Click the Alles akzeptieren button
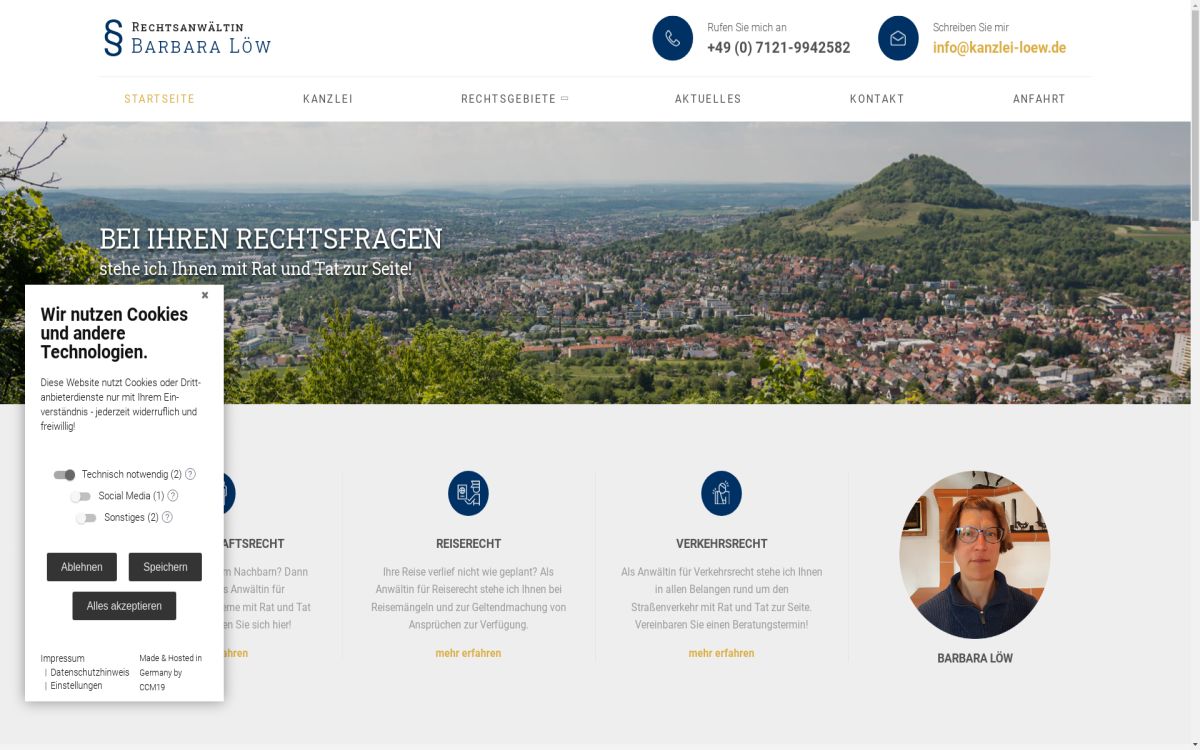 tap(124, 605)
